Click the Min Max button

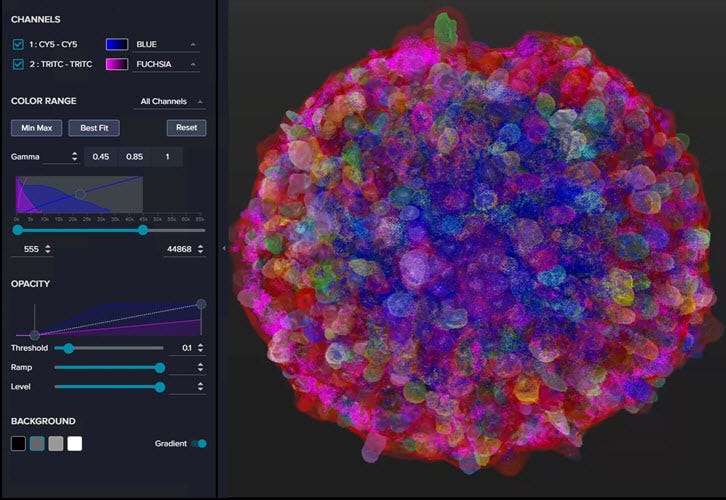(x=36, y=128)
